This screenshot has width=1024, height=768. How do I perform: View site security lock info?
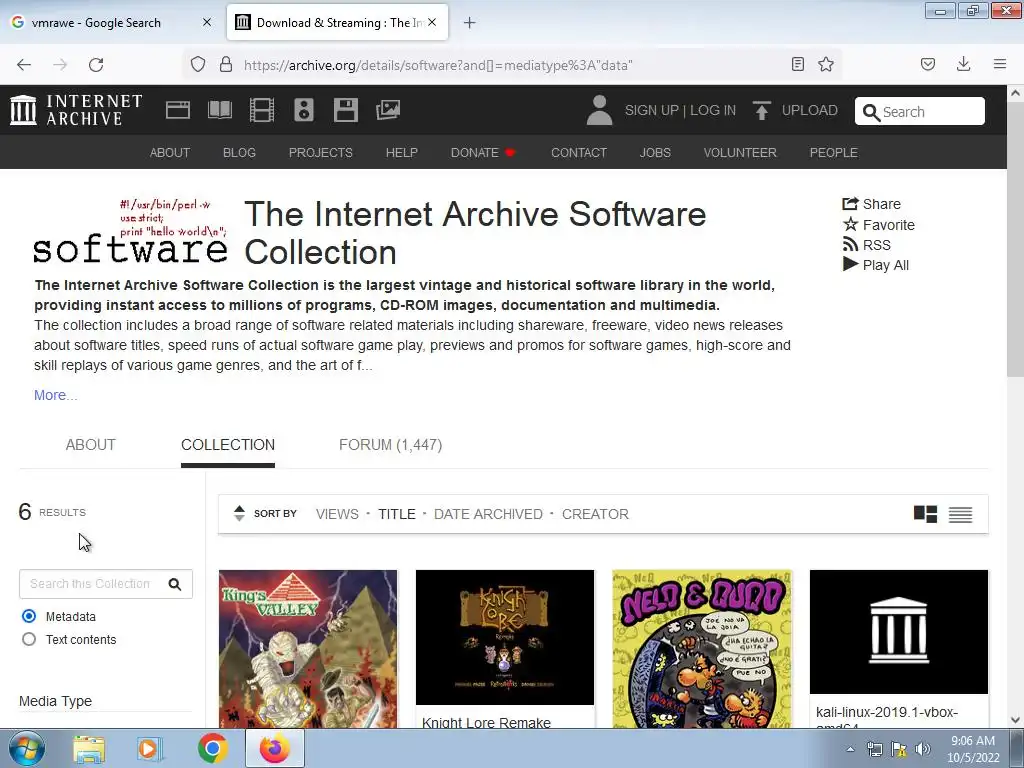(226, 64)
